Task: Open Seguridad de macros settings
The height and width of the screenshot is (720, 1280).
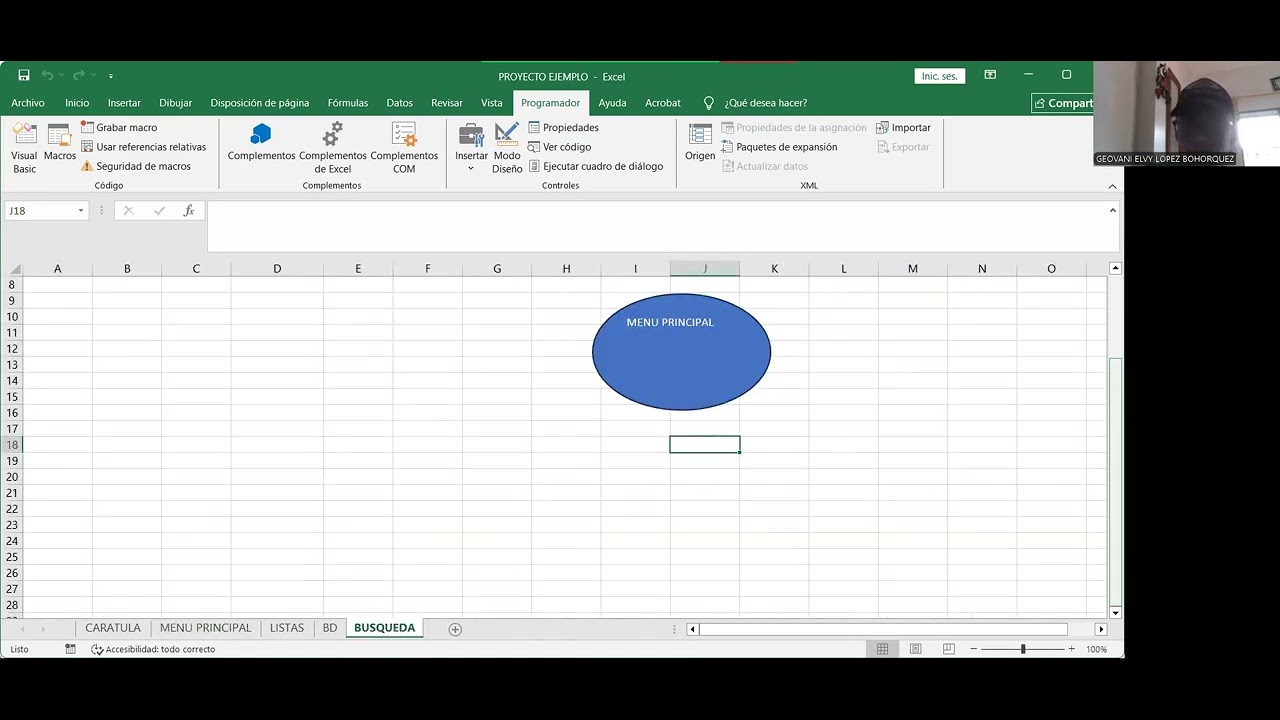Action: point(135,166)
